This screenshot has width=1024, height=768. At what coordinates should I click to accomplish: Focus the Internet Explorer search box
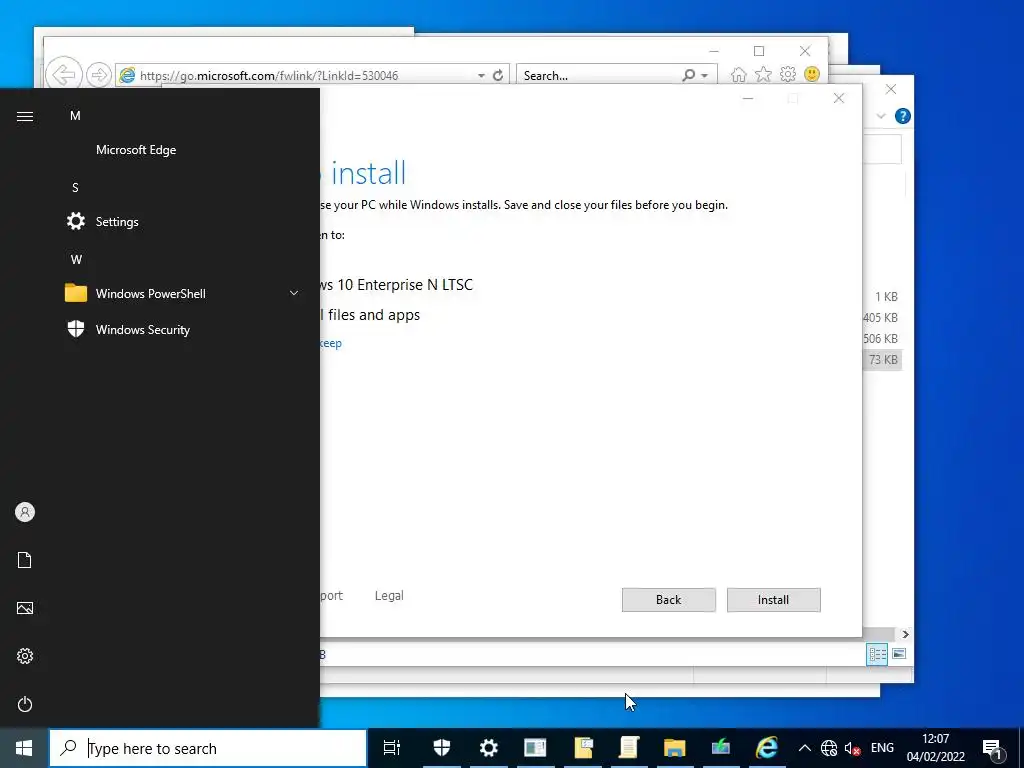click(598, 76)
